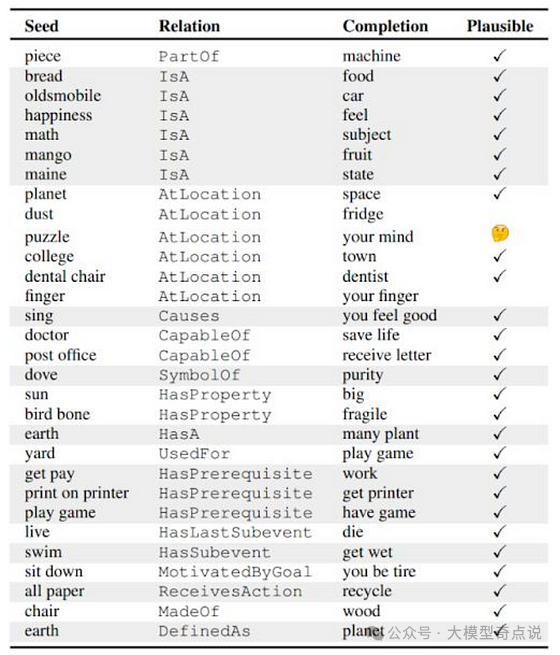Screen dimensions: 560x655
Task: Click the checkmark next to 'food'
Action: (x=499, y=76)
